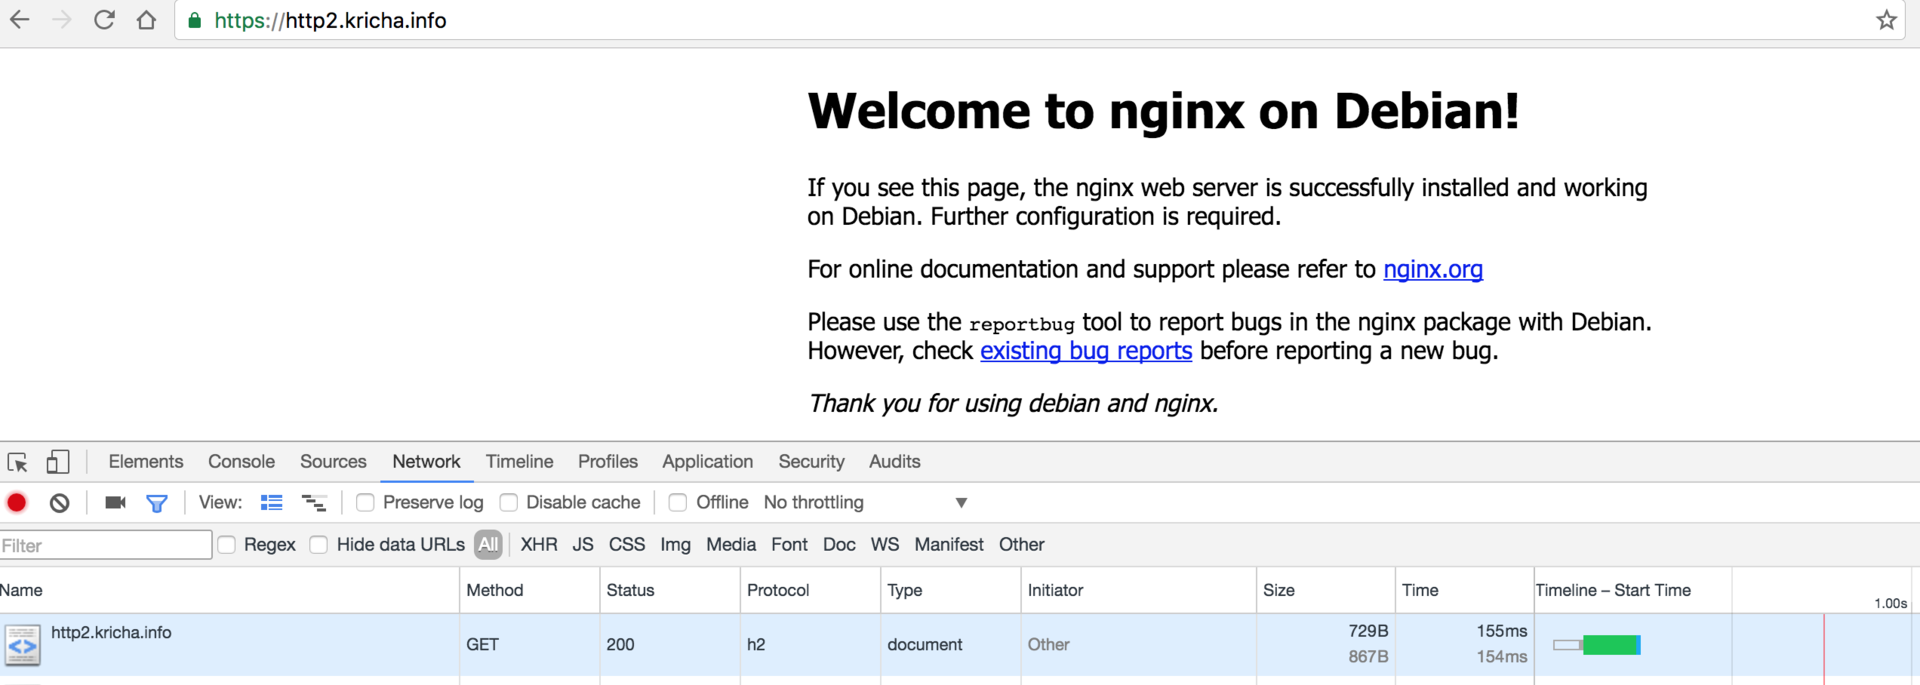
Task: Open the existing bug reports link
Action: click(x=1085, y=352)
